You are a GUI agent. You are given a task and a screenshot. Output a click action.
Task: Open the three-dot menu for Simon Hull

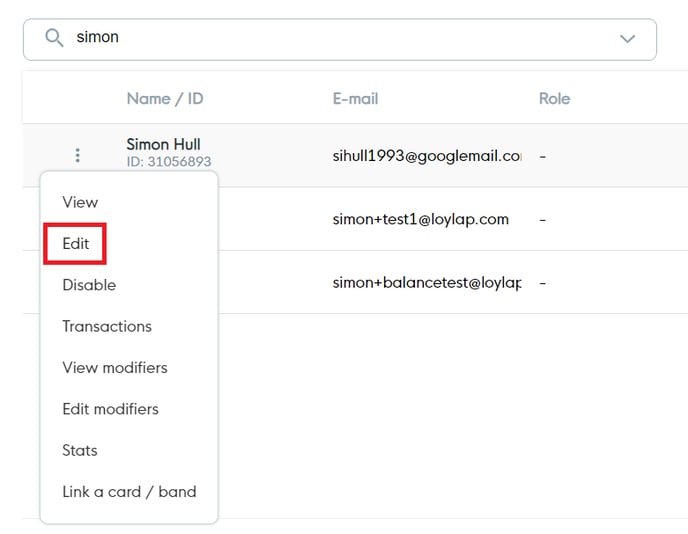coord(77,155)
